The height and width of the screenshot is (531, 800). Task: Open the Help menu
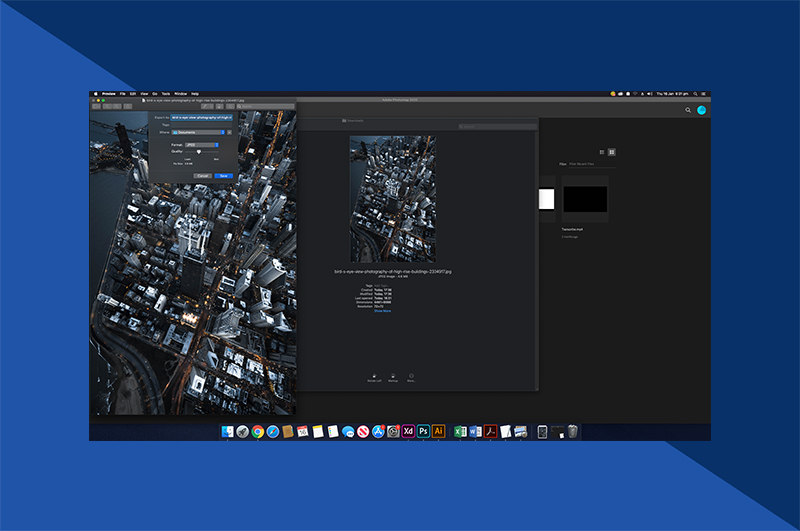[195, 94]
